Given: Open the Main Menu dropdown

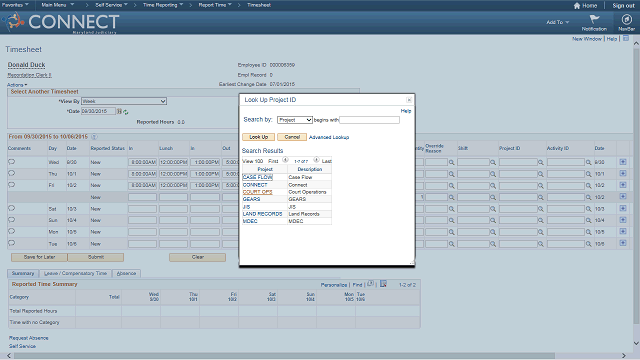Looking at the screenshot, I should pyautogui.click(x=58, y=5).
